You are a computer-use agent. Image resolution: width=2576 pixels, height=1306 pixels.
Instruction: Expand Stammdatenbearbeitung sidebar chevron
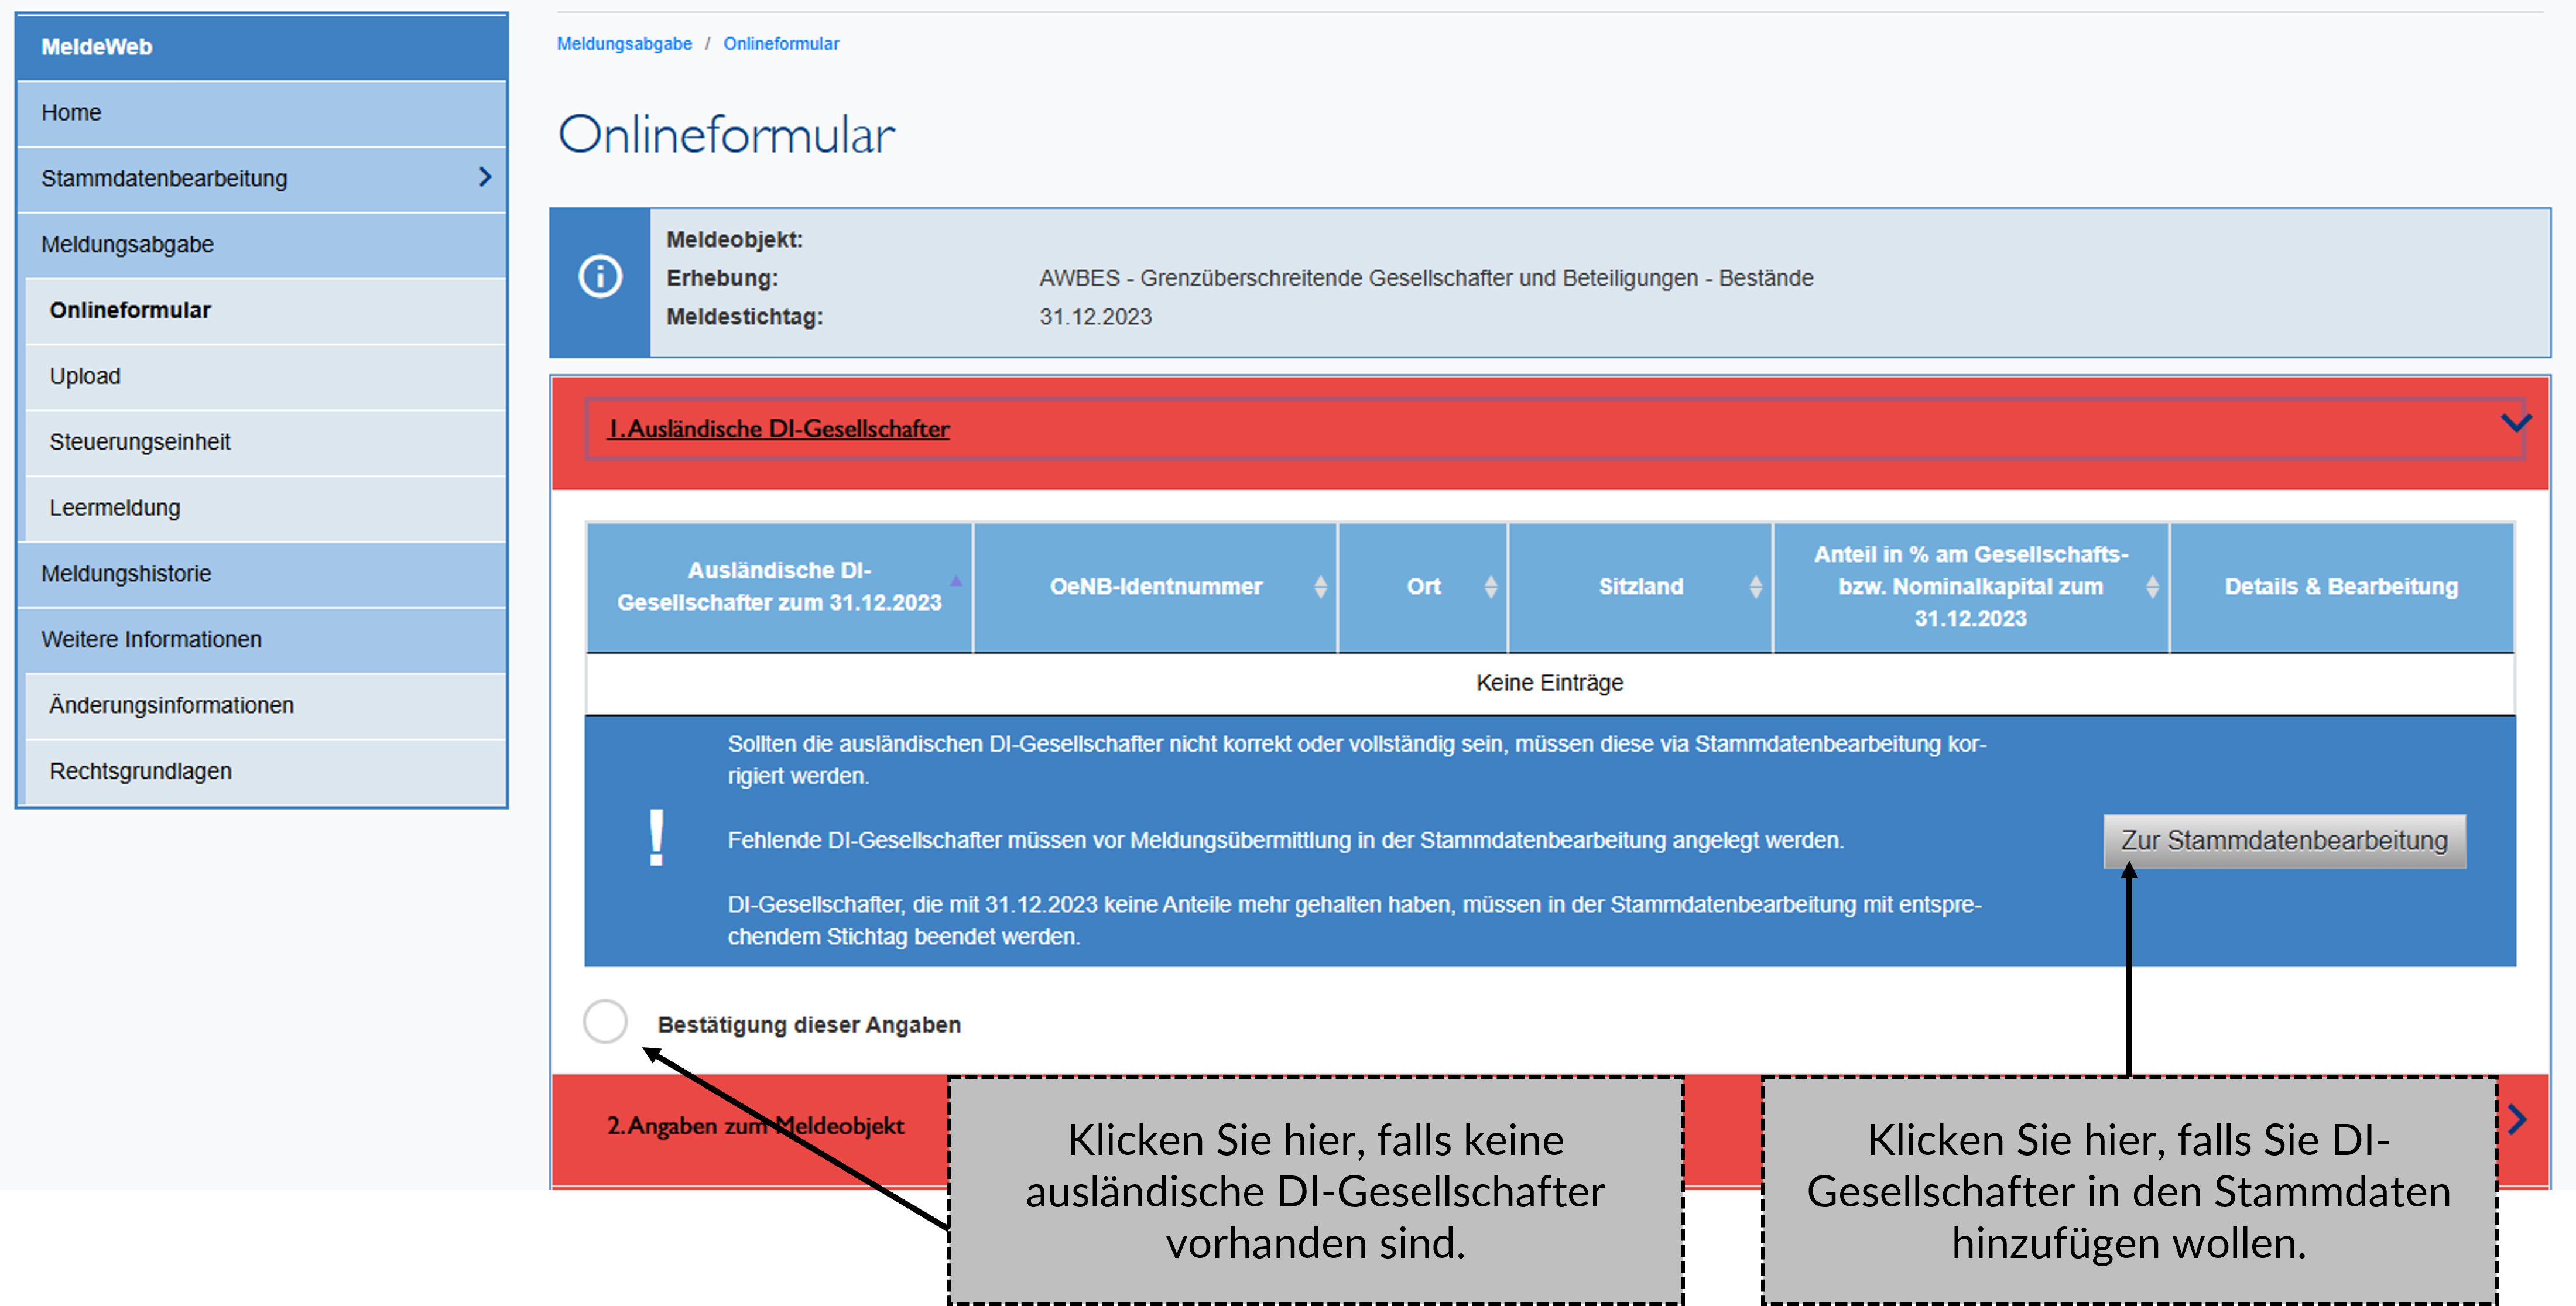(x=485, y=177)
